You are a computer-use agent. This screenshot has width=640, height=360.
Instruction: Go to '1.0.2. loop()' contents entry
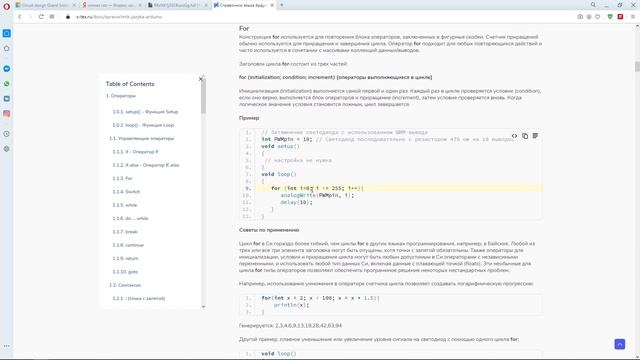pyautogui.click(x=143, y=125)
